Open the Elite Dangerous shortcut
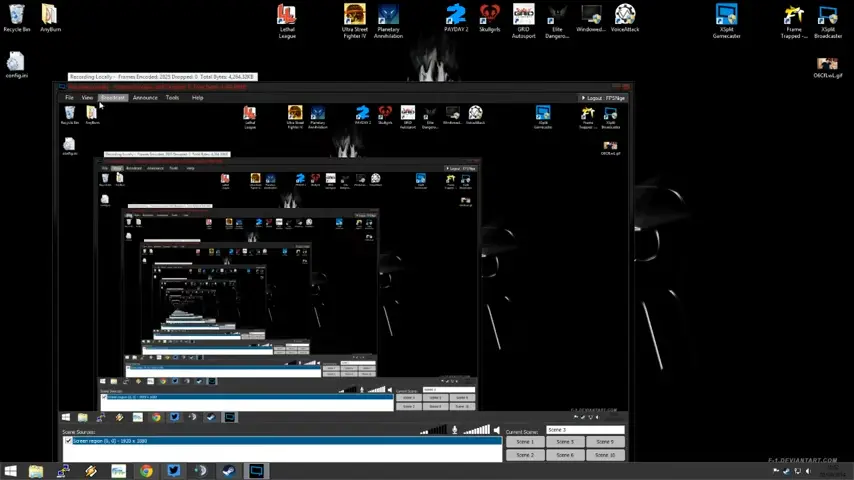 click(x=557, y=21)
